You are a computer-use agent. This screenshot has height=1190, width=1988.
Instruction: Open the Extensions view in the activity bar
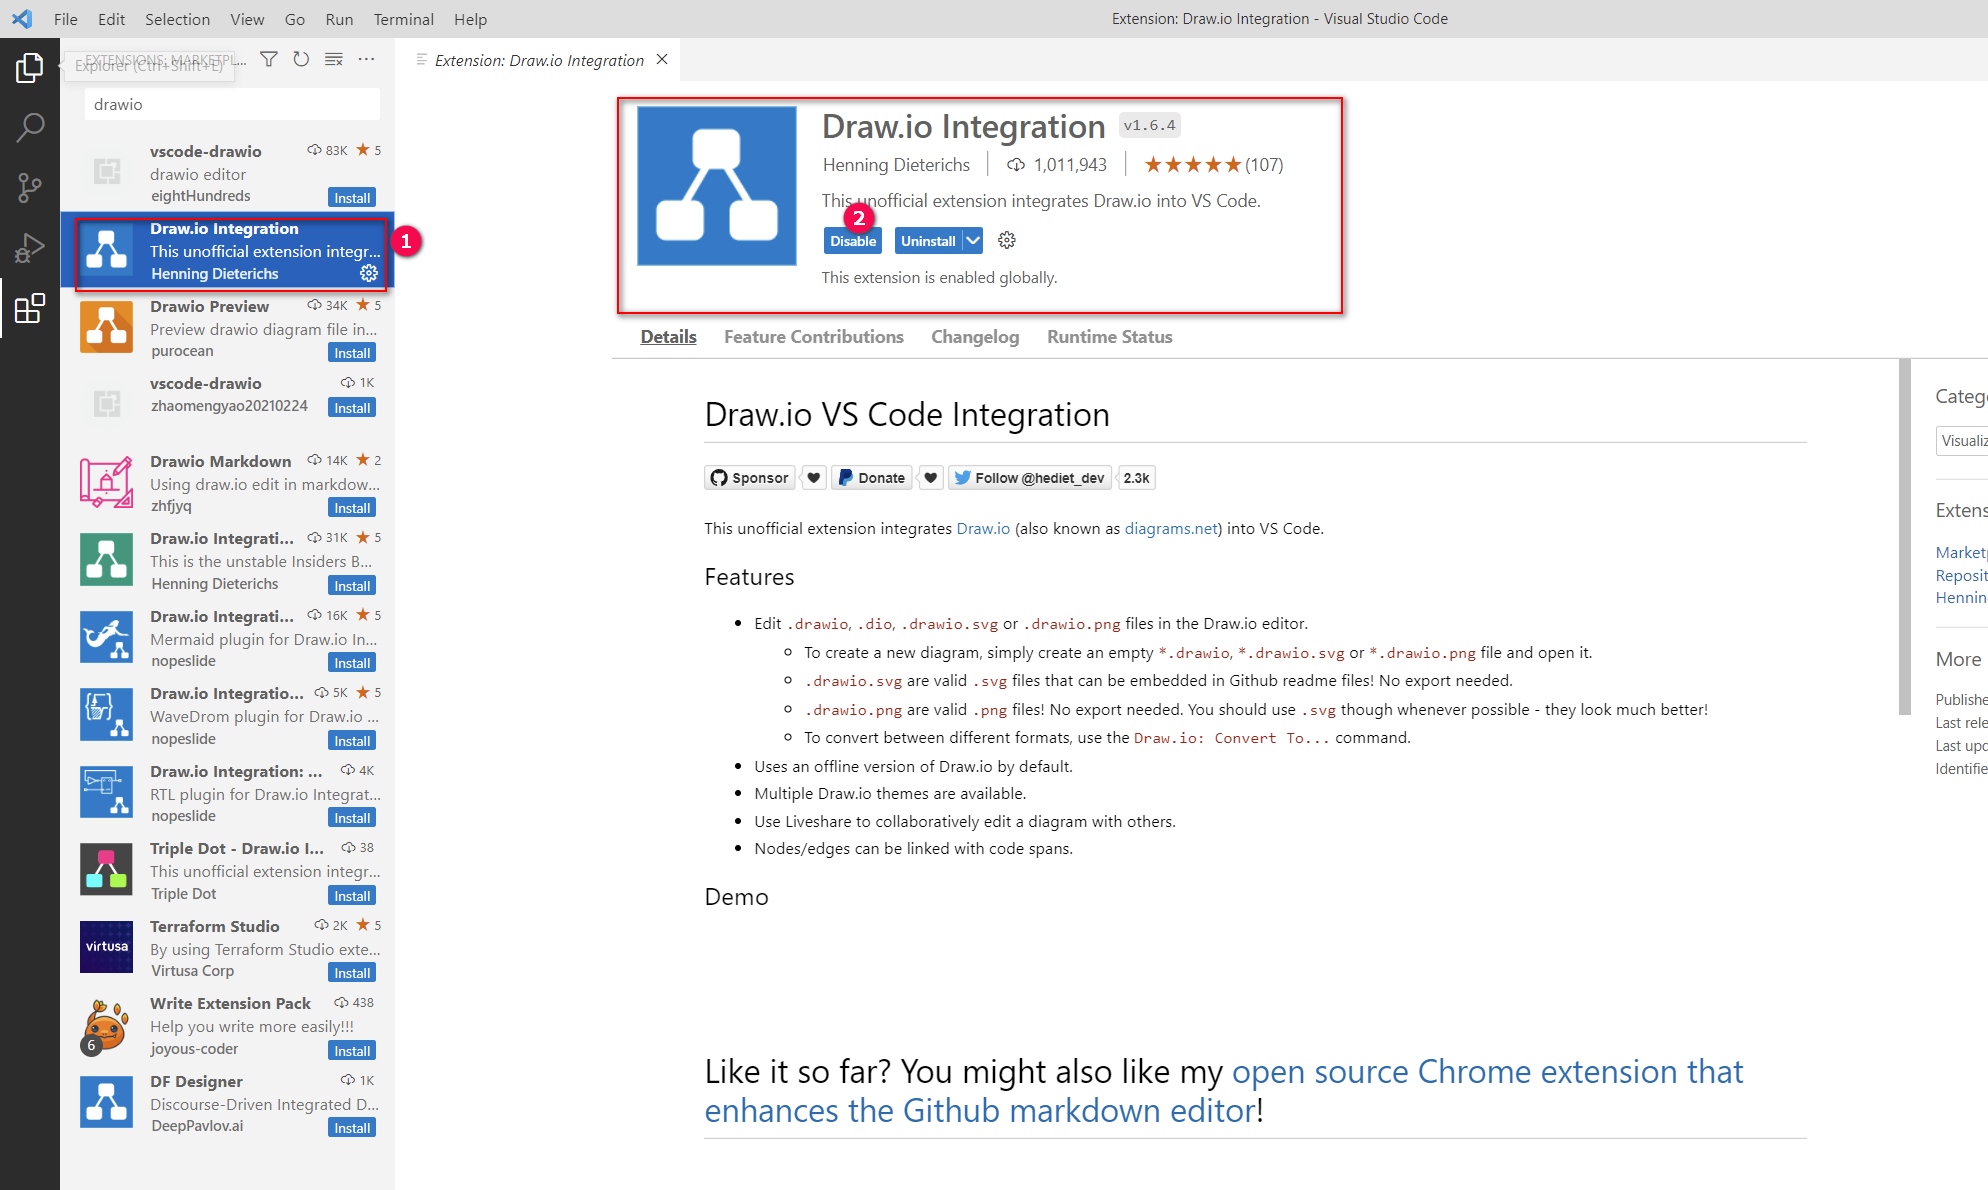30,308
